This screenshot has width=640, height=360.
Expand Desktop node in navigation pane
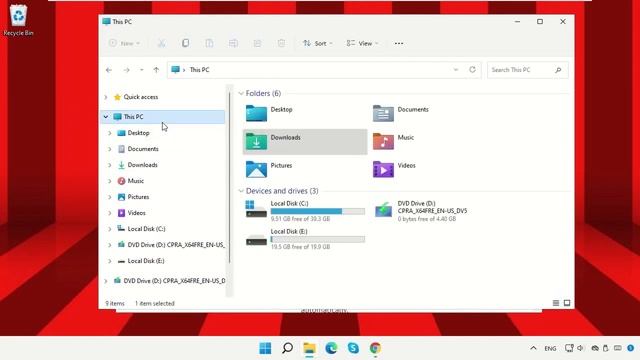(110, 133)
